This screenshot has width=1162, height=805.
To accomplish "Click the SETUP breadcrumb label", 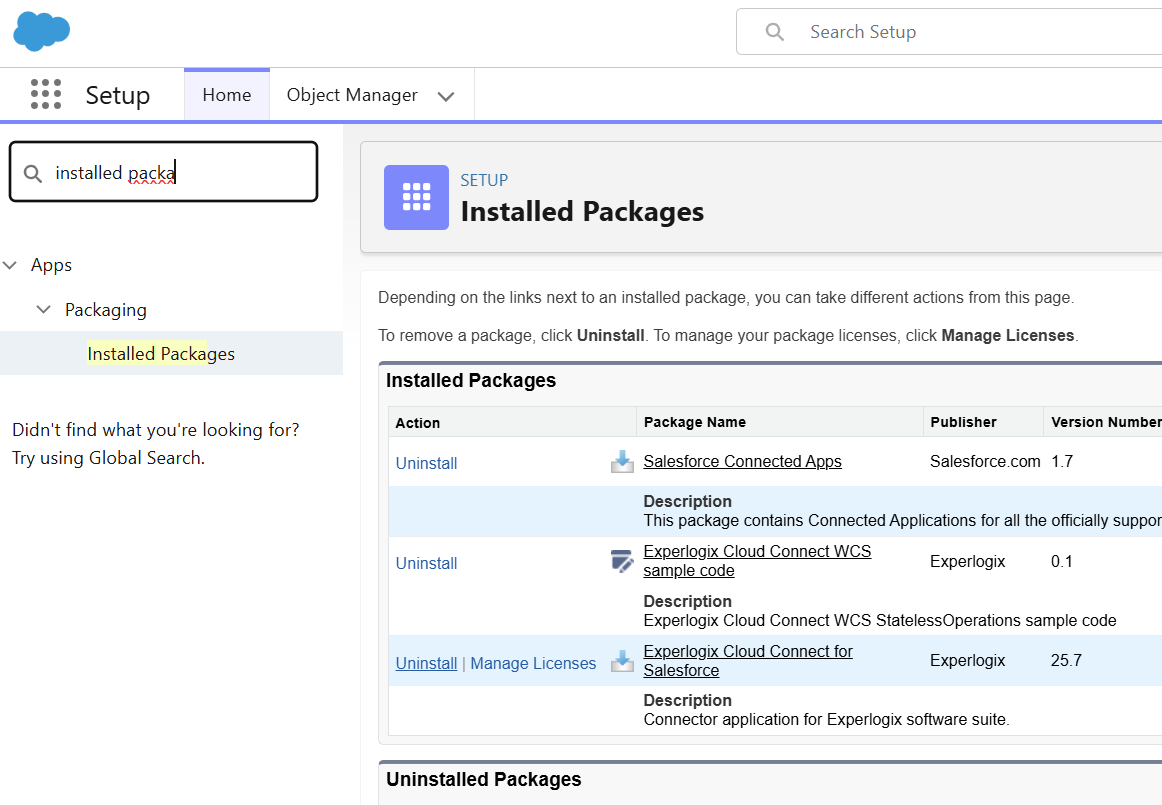I will (x=484, y=180).
